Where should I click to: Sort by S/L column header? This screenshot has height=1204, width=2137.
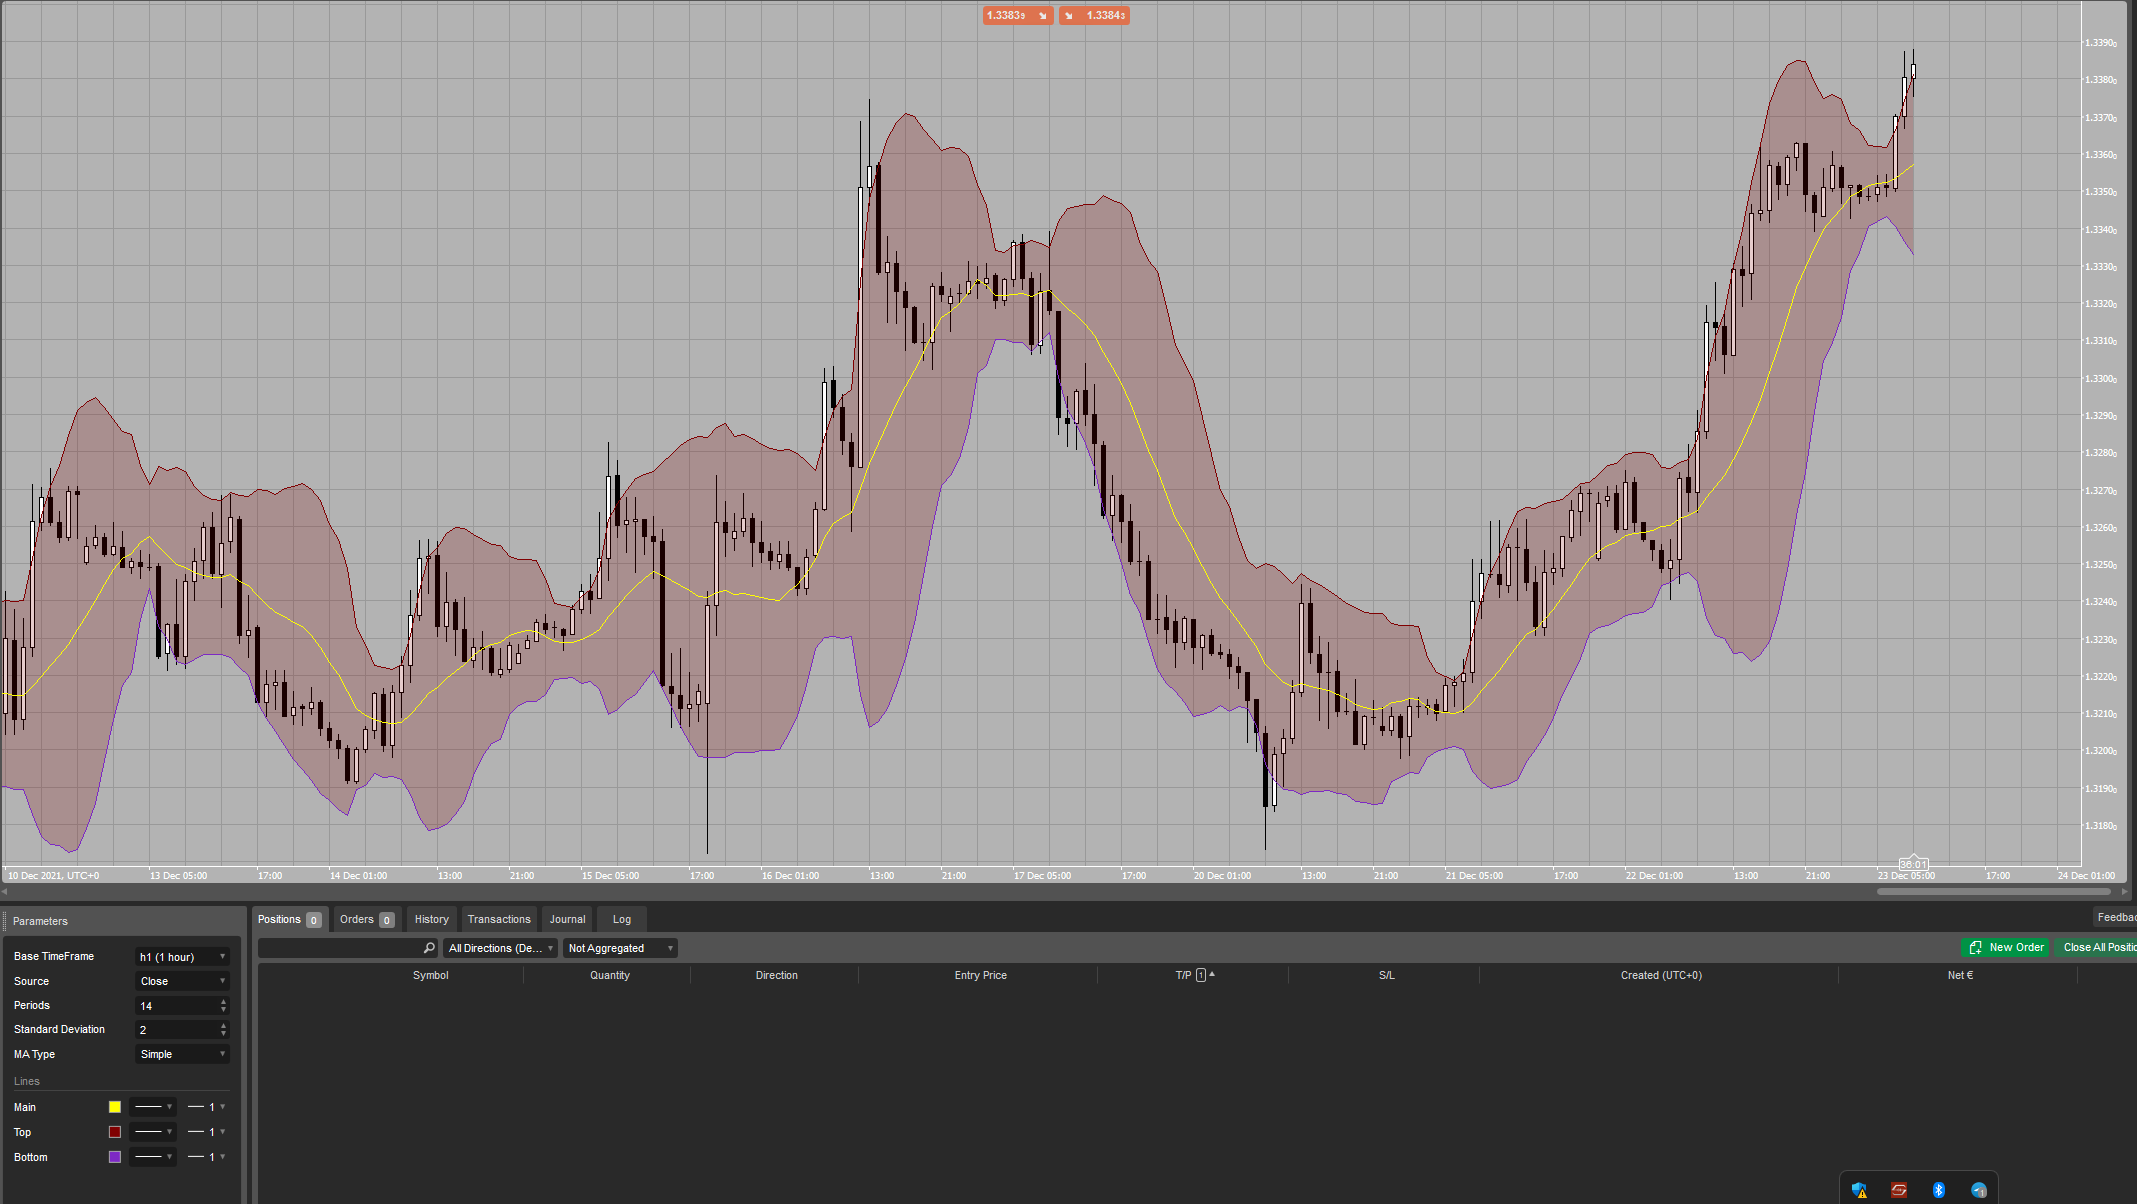1387,975
